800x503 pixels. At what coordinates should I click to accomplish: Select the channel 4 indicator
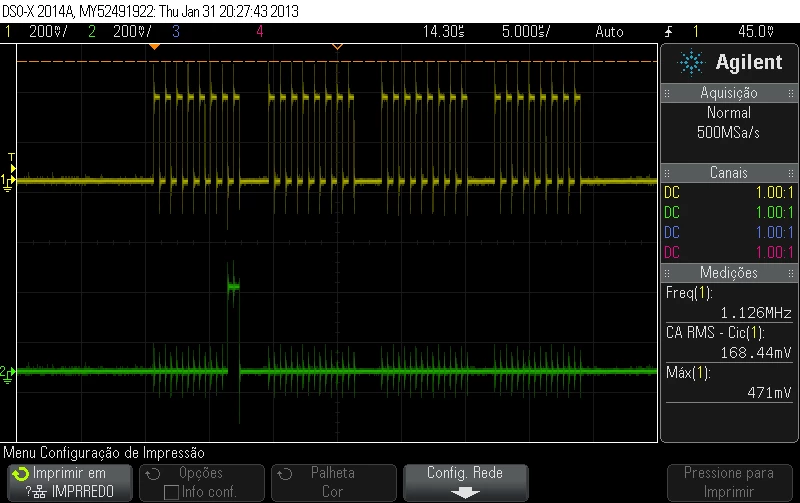pos(260,32)
